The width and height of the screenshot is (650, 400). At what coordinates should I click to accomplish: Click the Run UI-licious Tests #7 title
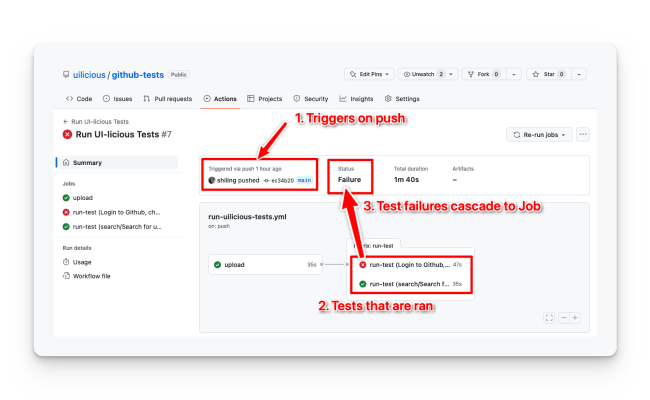point(124,134)
